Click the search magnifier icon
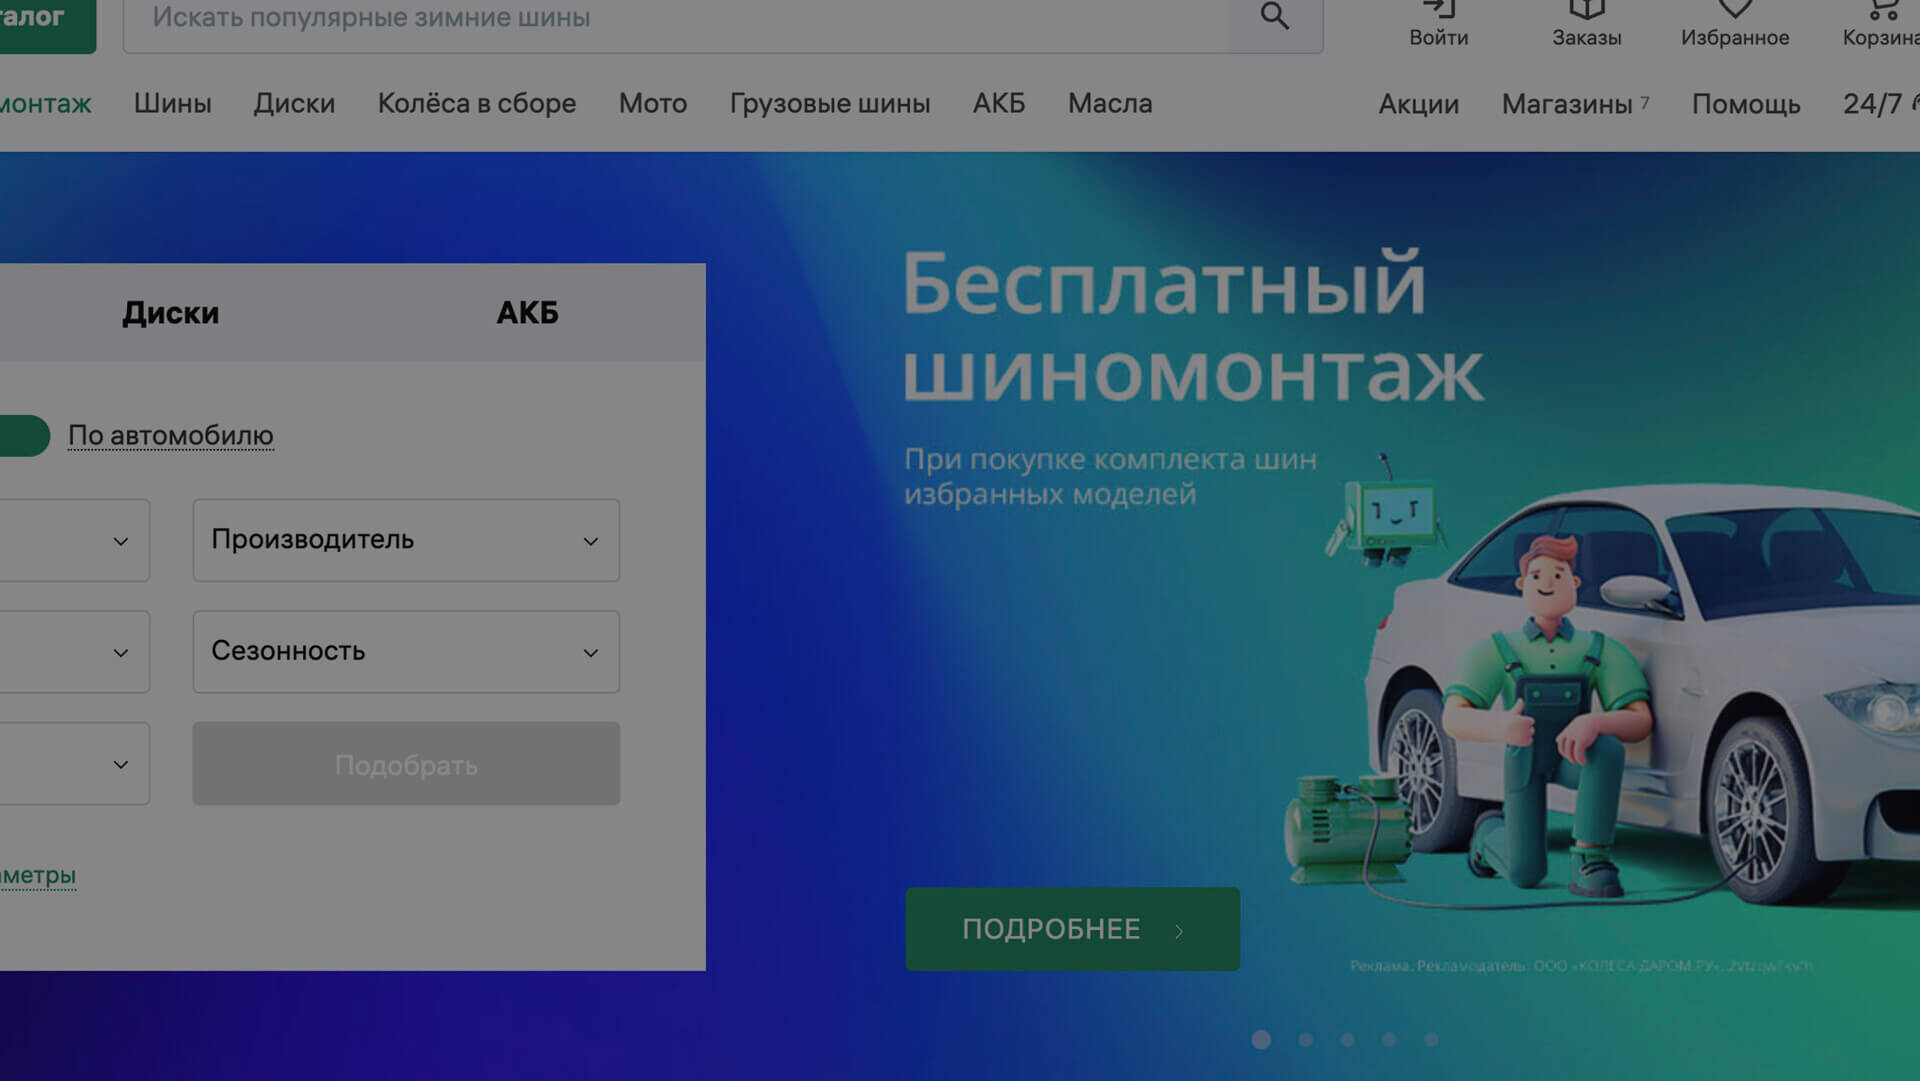This screenshot has width=1920, height=1081. tap(1274, 18)
